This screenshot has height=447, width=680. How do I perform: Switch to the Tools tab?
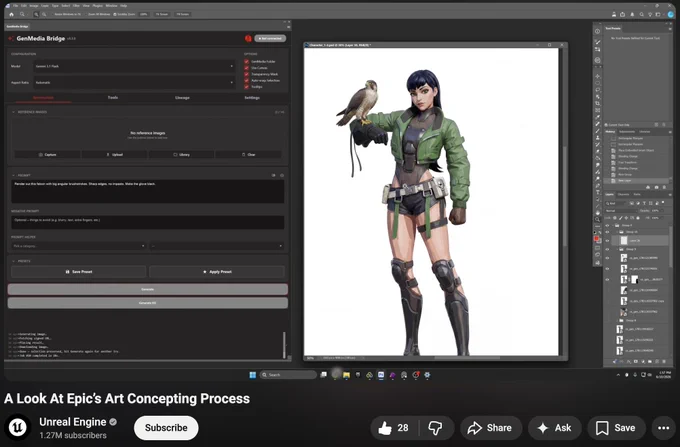coord(113,98)
